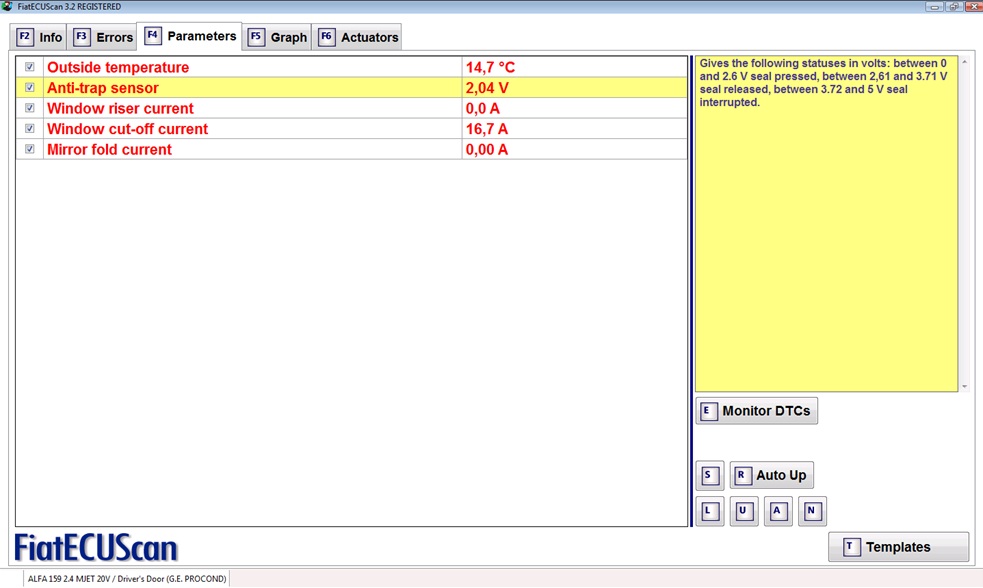Select the Mirror fold current row
The image size is (983, 588).
pos(250,150)
